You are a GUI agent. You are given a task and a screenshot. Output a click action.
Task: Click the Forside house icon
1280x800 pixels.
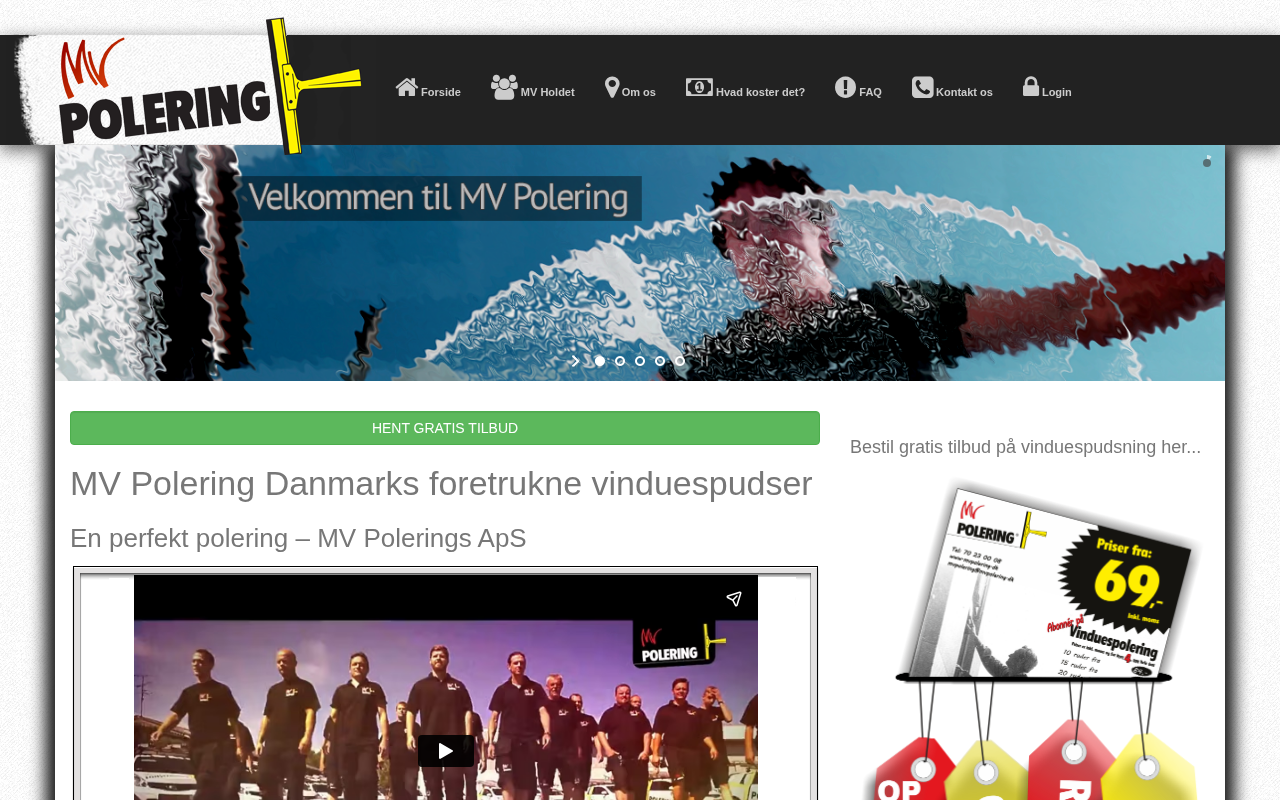click(x=406, y=87)
